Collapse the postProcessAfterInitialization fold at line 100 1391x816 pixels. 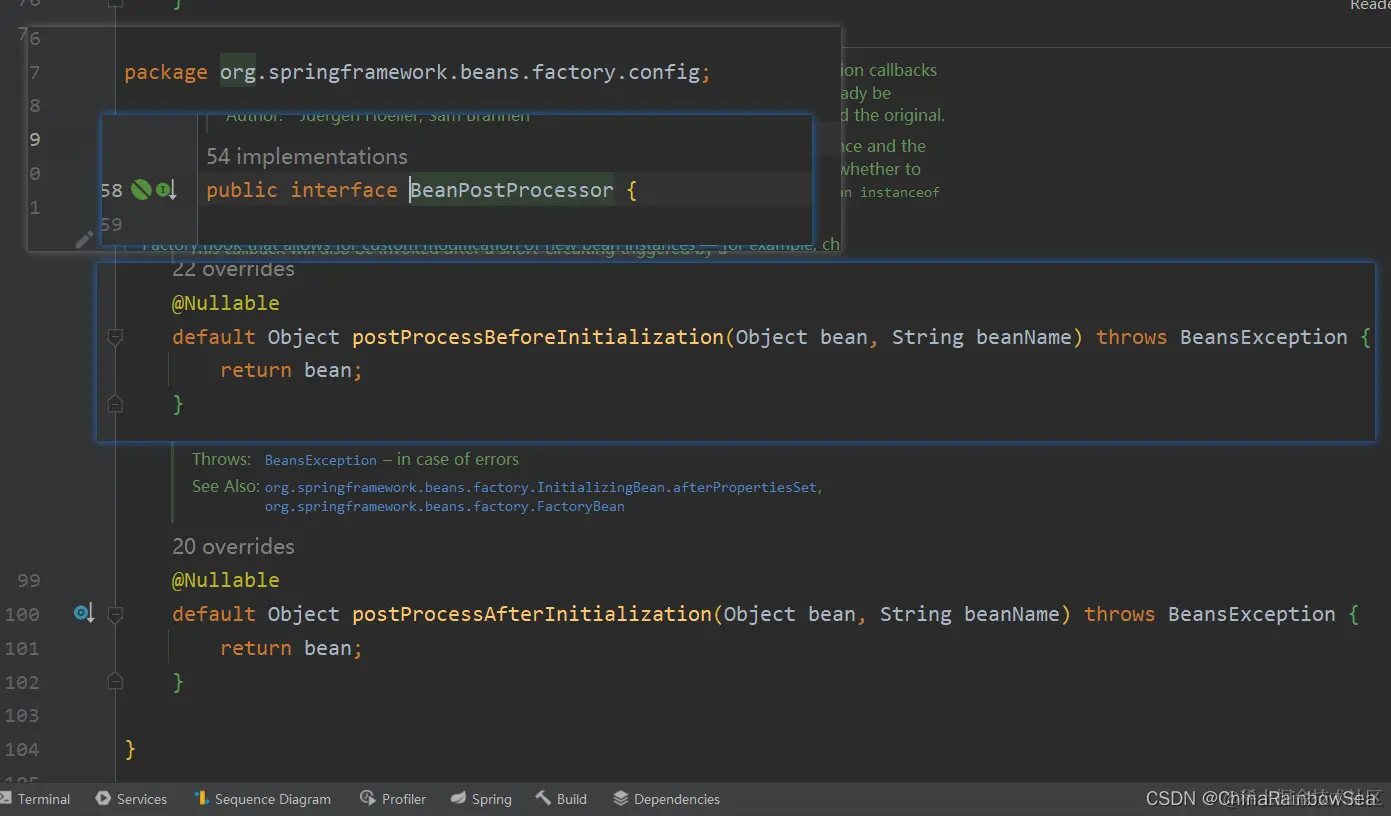tap(115, 614)
